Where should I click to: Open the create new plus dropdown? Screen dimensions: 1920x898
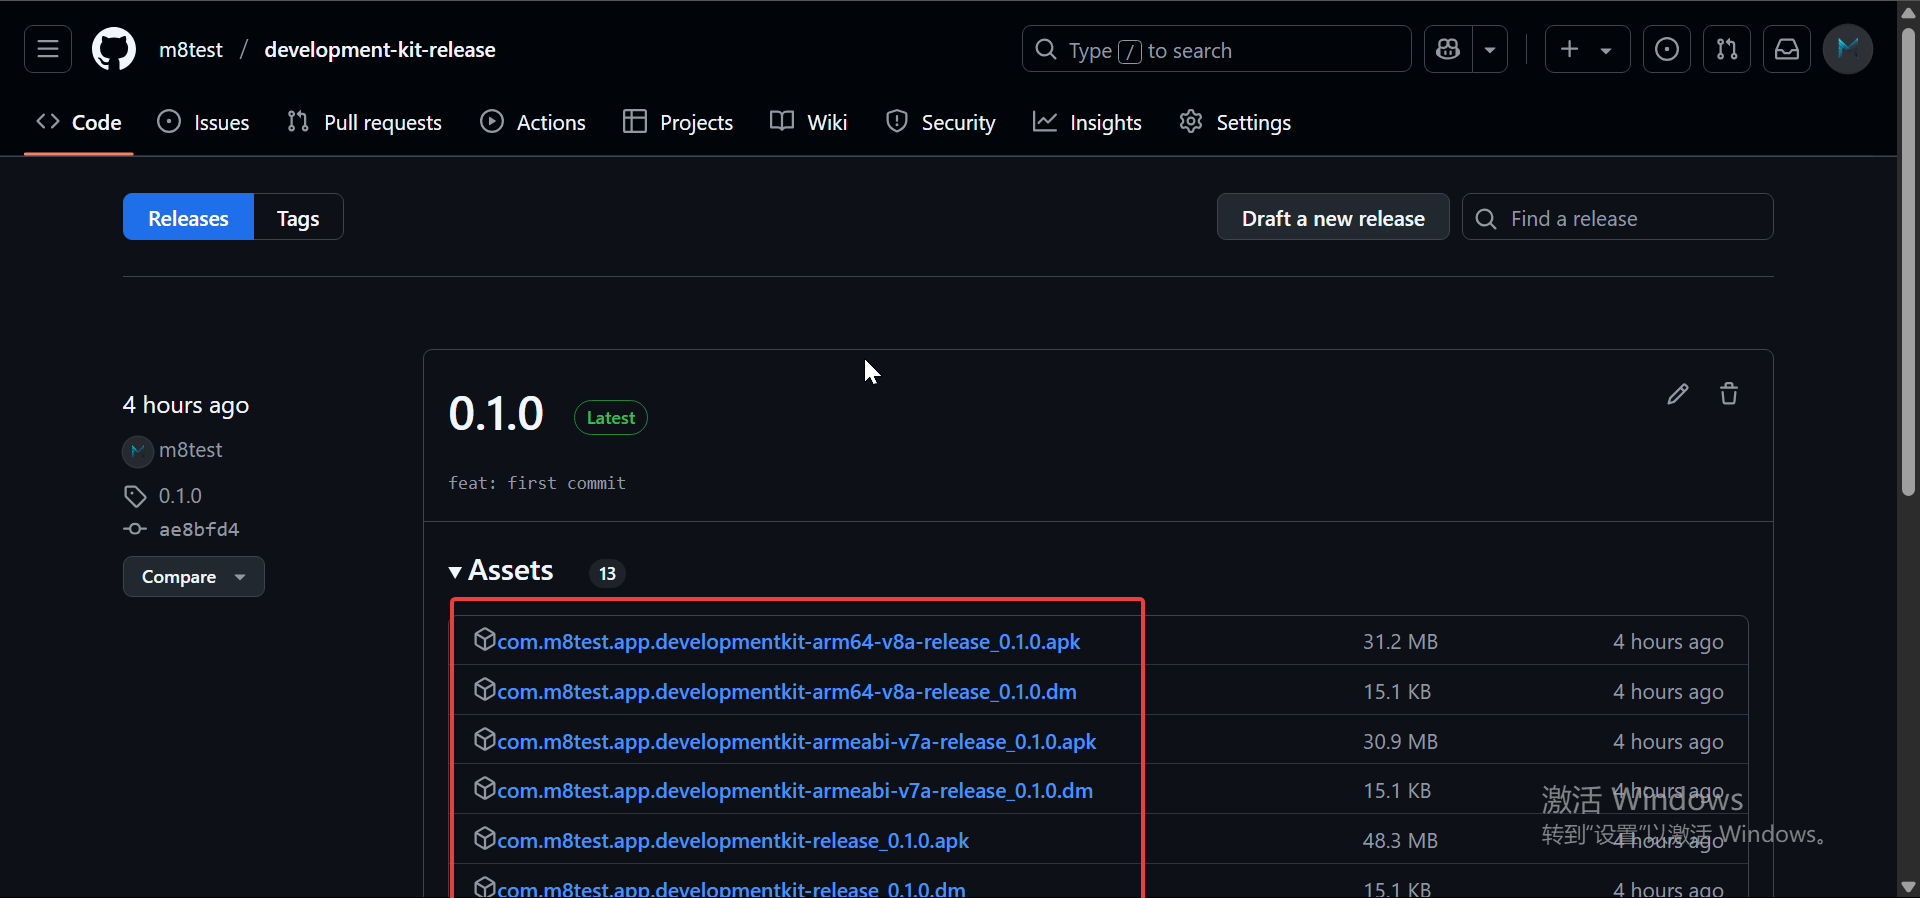[1587, 49]
